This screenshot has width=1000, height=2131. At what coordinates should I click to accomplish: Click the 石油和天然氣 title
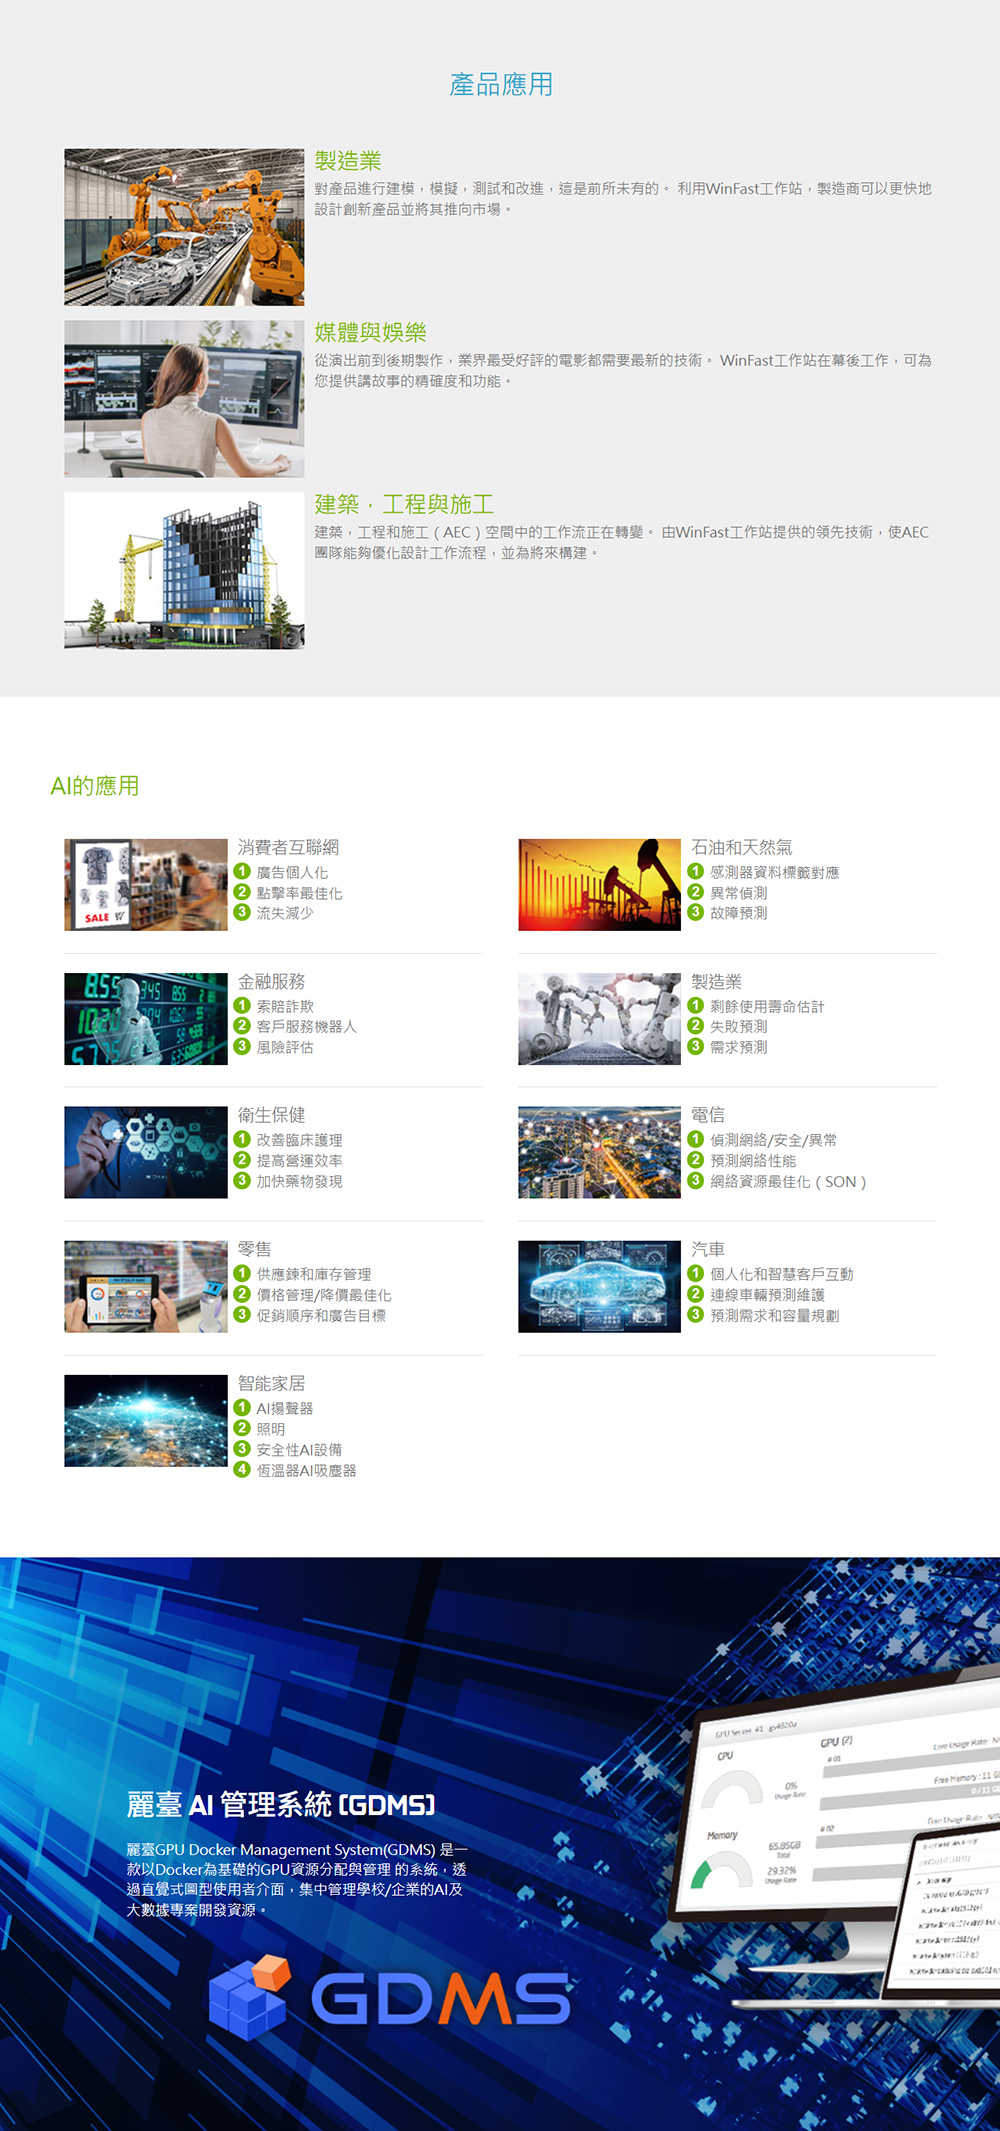point(742,847)
